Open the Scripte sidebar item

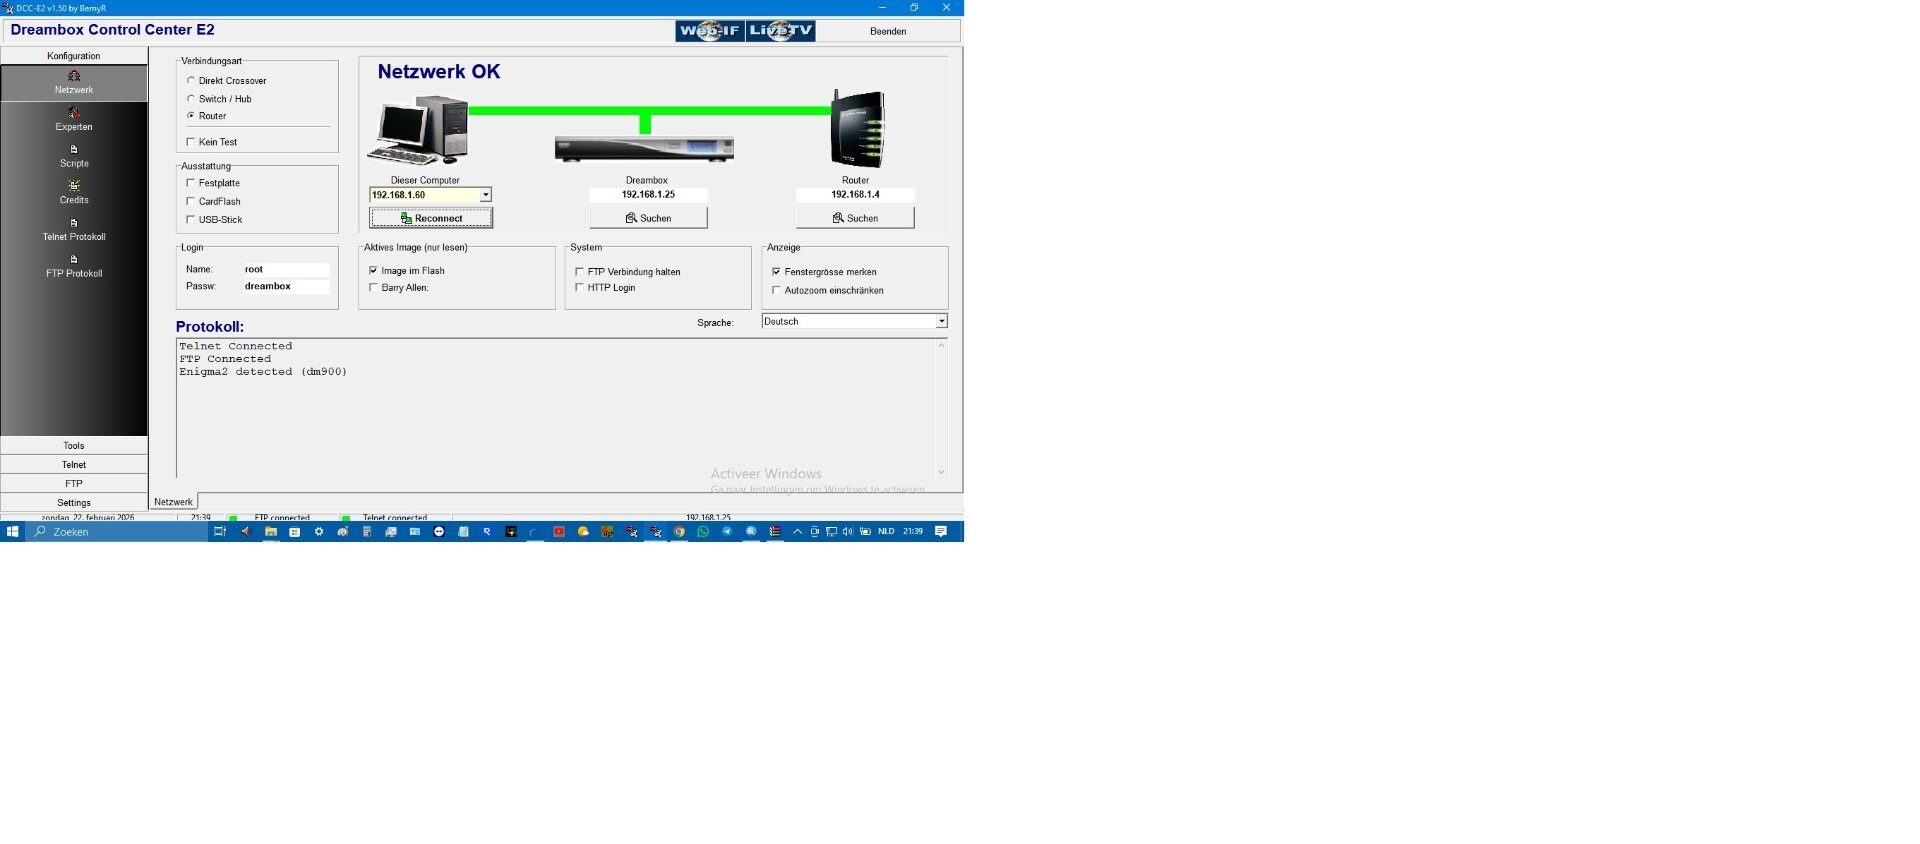click(74, 157)
